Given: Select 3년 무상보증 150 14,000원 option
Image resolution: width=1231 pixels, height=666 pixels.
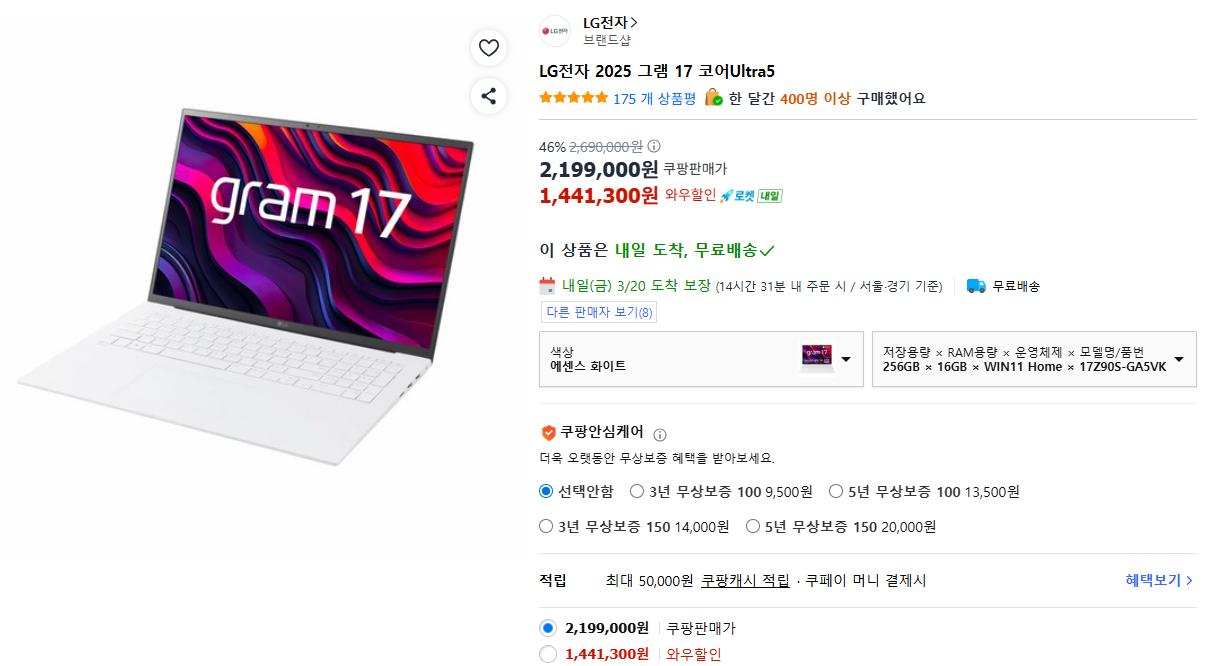Looking at the screenshot, I should coord(634,526).
